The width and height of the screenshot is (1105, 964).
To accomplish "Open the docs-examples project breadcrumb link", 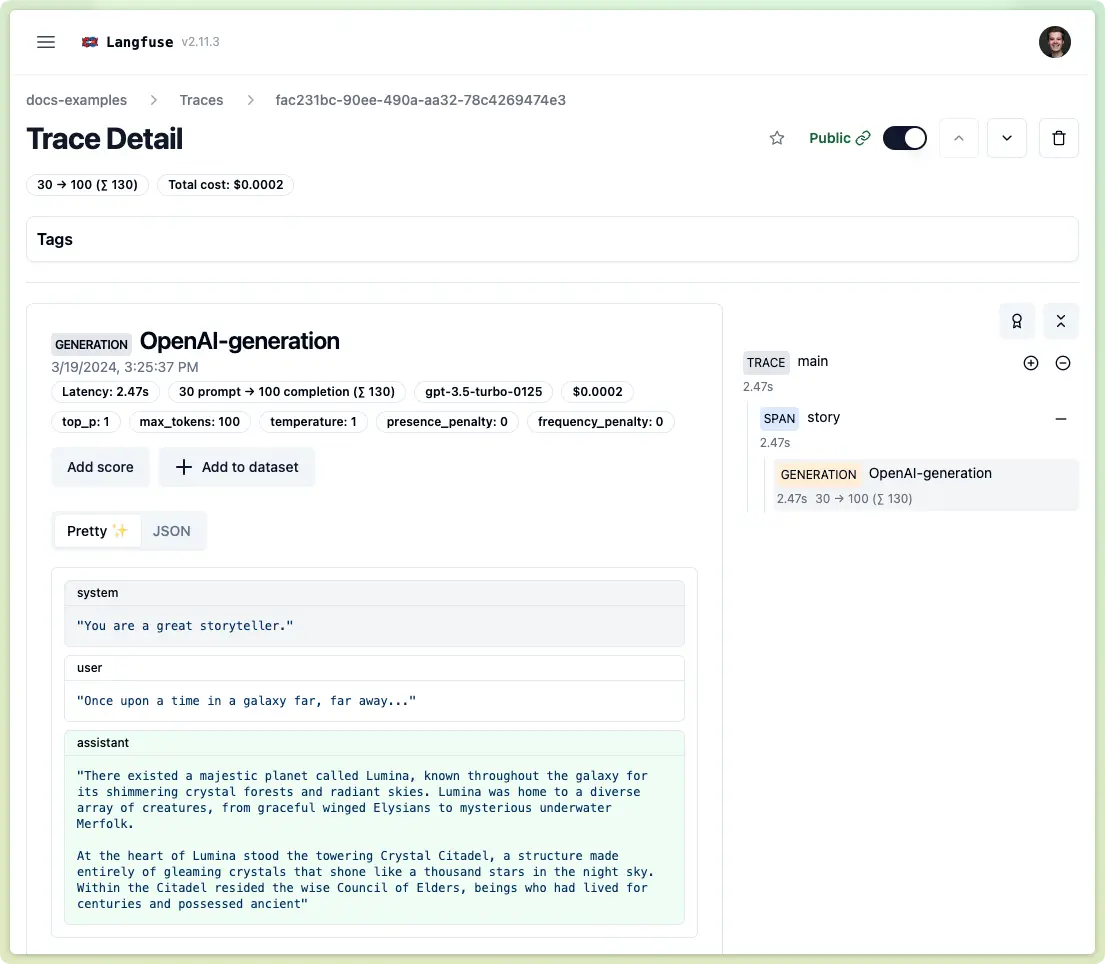I will click(x=76, y=100).
